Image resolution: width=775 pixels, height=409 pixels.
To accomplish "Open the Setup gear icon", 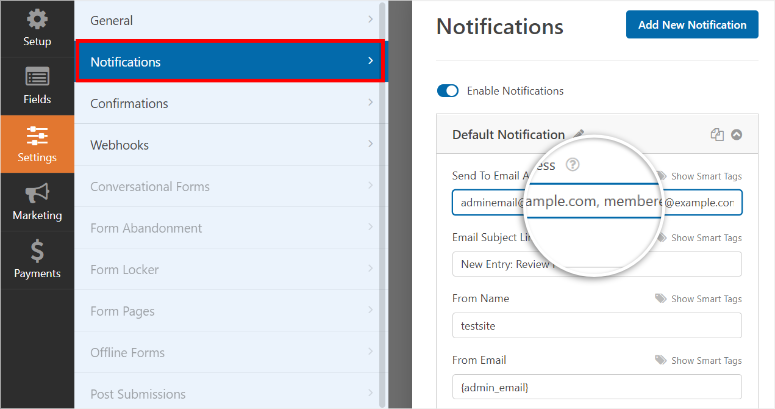I will [37, 19].
